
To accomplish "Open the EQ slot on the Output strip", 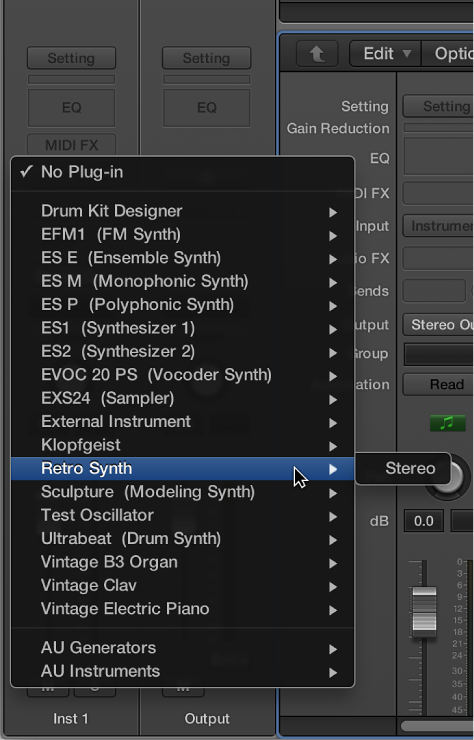I will pyautogui.click(x=206, y=108).
